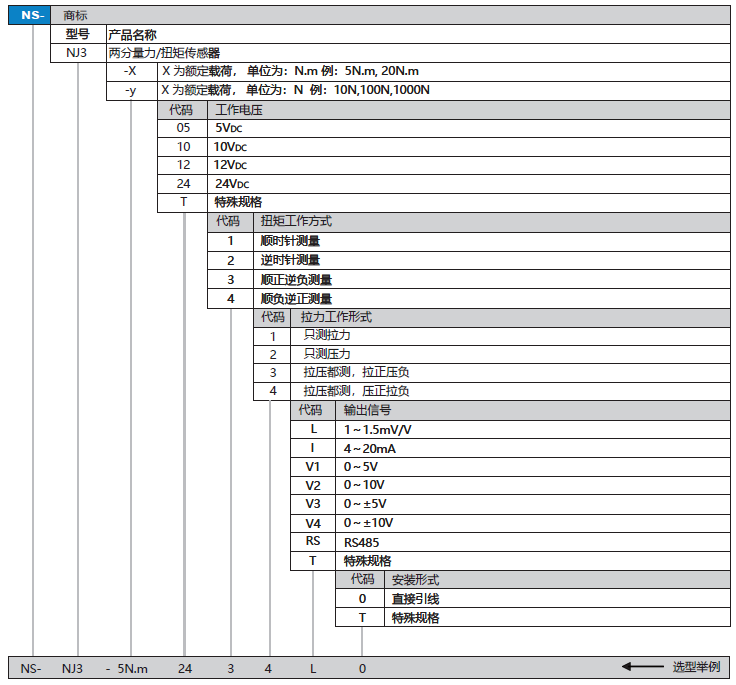Screen dimensions: 736x685
Task: Click the RS485 output signal entry
Action: (x=361, y=542)
